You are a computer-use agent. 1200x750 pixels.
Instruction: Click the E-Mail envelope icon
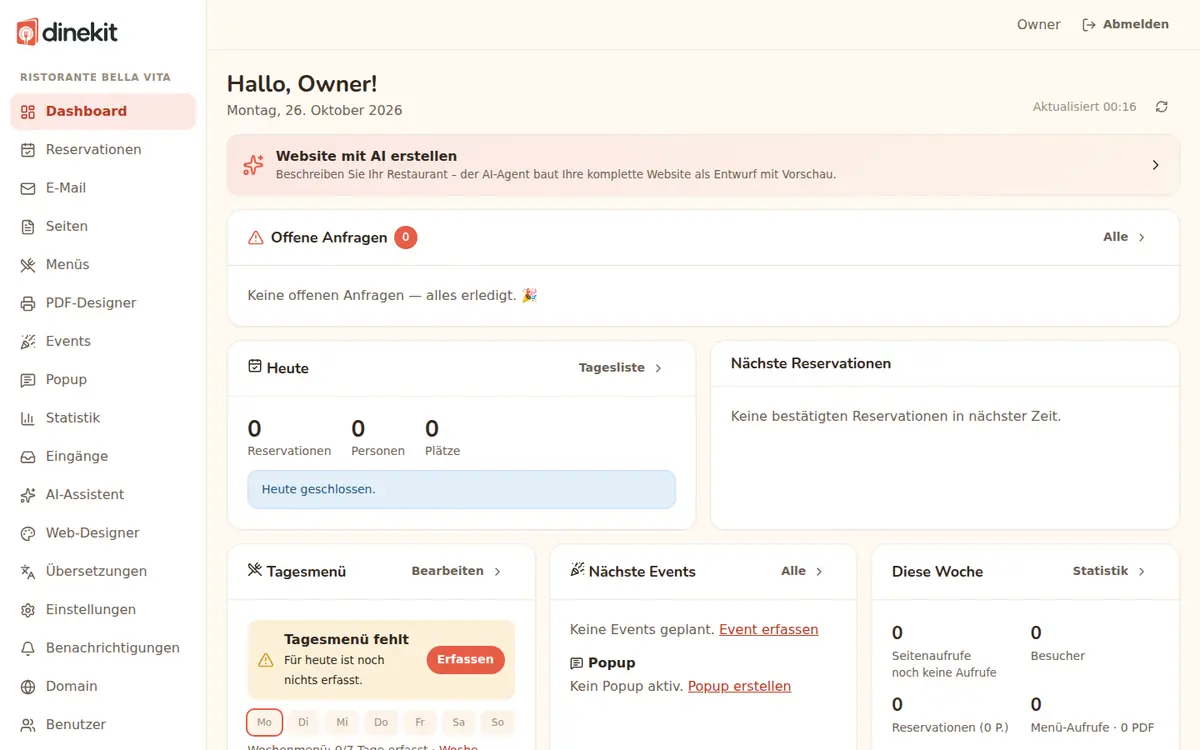click(x=28, y=188)
